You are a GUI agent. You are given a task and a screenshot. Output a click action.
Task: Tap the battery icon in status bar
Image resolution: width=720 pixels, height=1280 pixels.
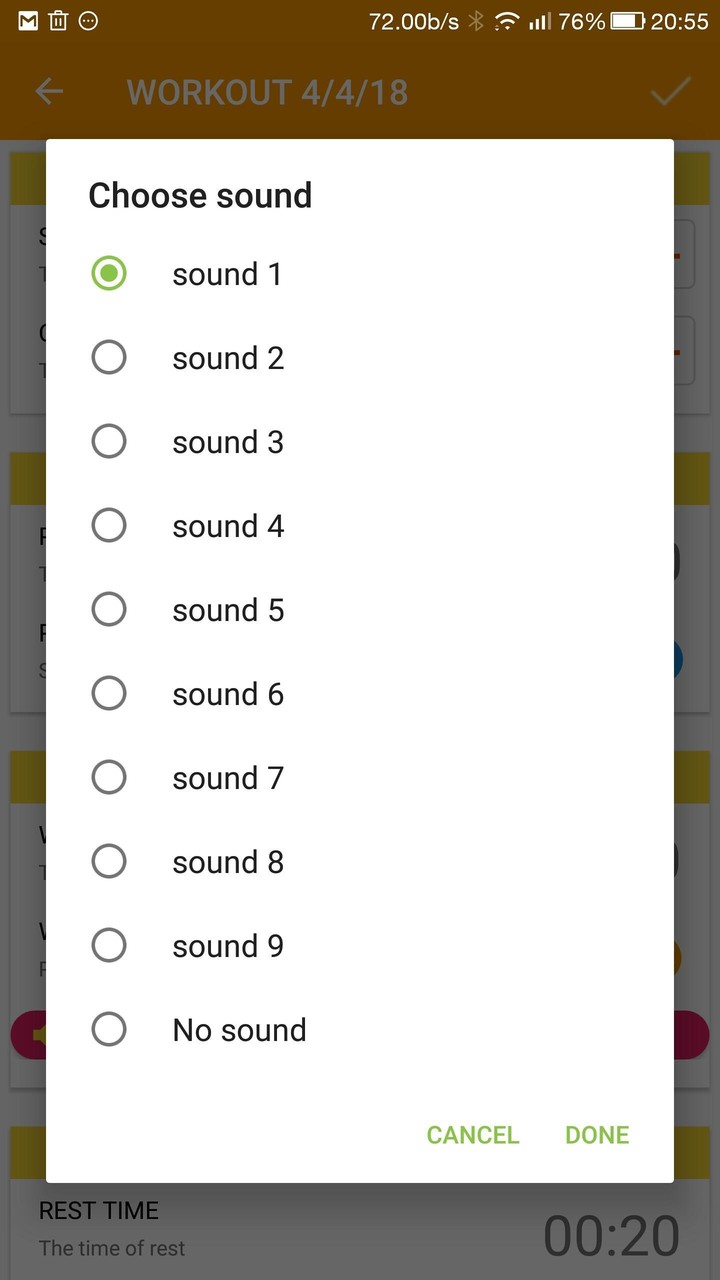pos(627,21)
